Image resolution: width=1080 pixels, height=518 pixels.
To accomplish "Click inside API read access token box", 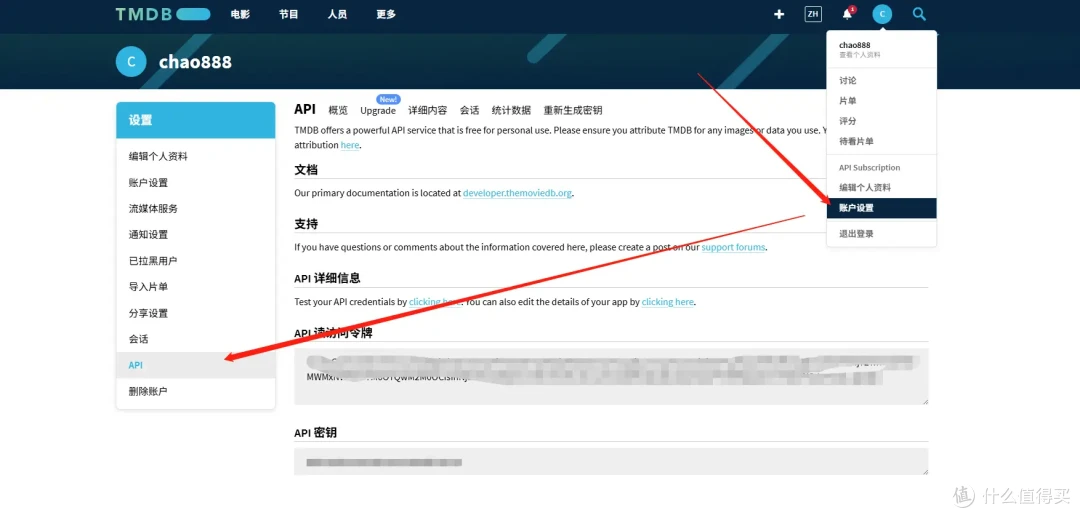I will (611, 376).
